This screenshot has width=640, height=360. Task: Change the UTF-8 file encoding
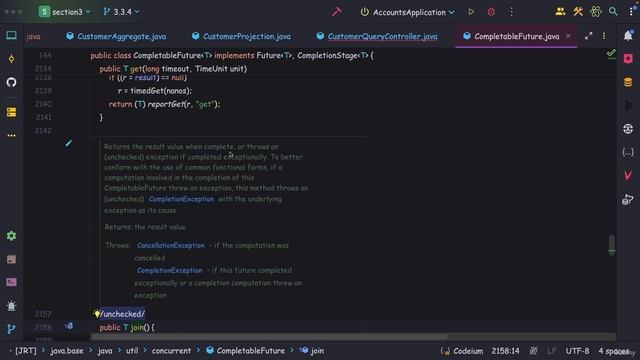(x=577, y=351)
